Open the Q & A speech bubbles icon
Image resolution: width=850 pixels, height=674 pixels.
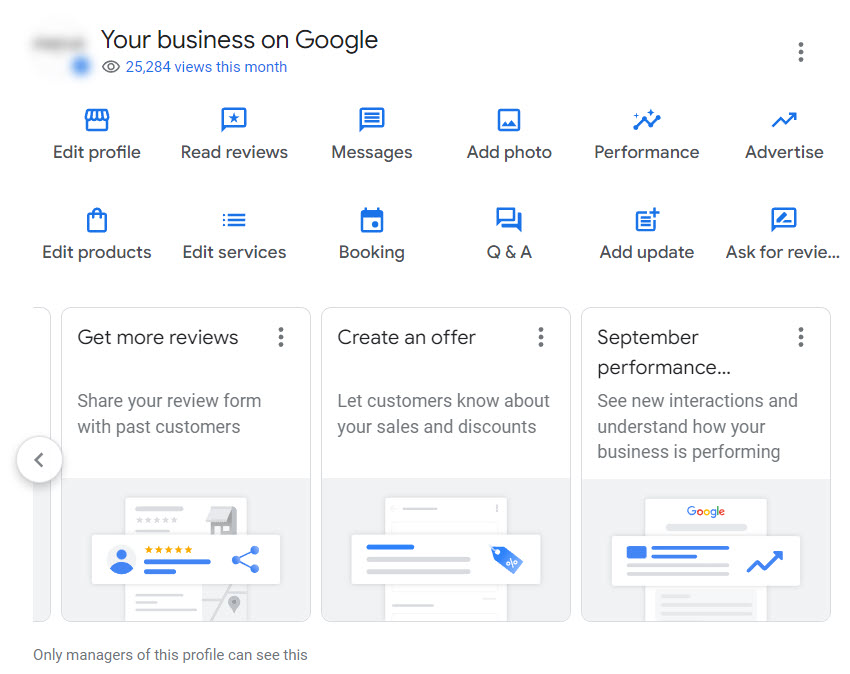pyautogui.click(x=509, y=220)
